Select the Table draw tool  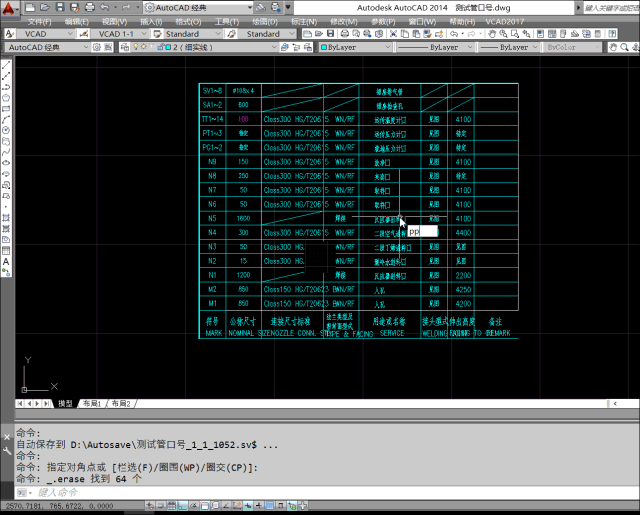click(6, 250)
